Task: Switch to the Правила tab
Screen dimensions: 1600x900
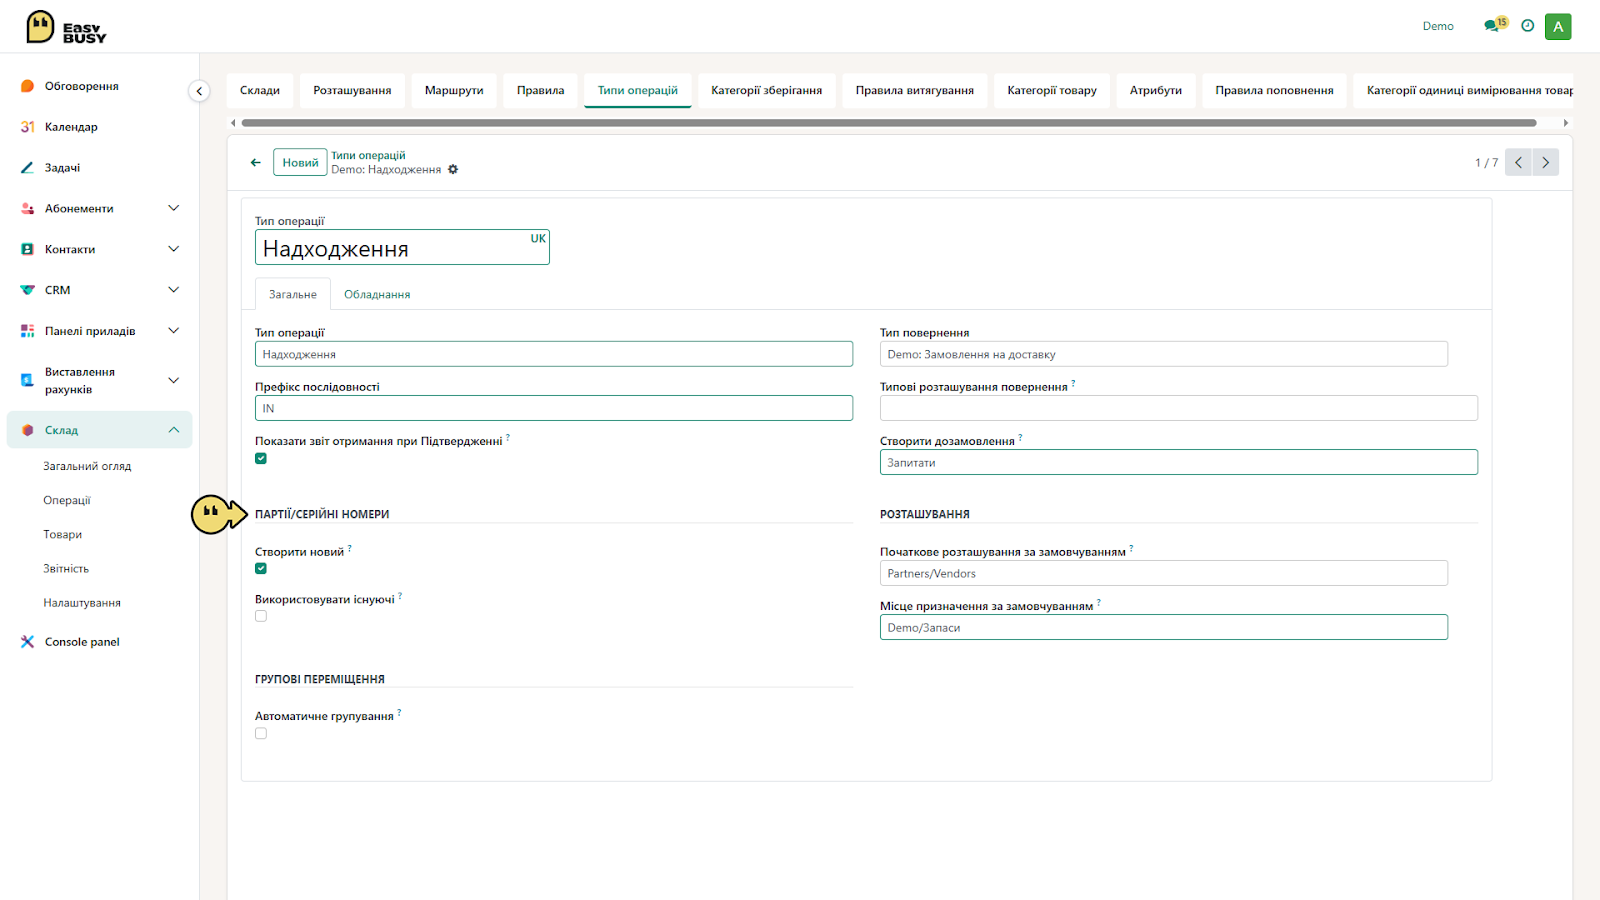Action: click(540, 90)
